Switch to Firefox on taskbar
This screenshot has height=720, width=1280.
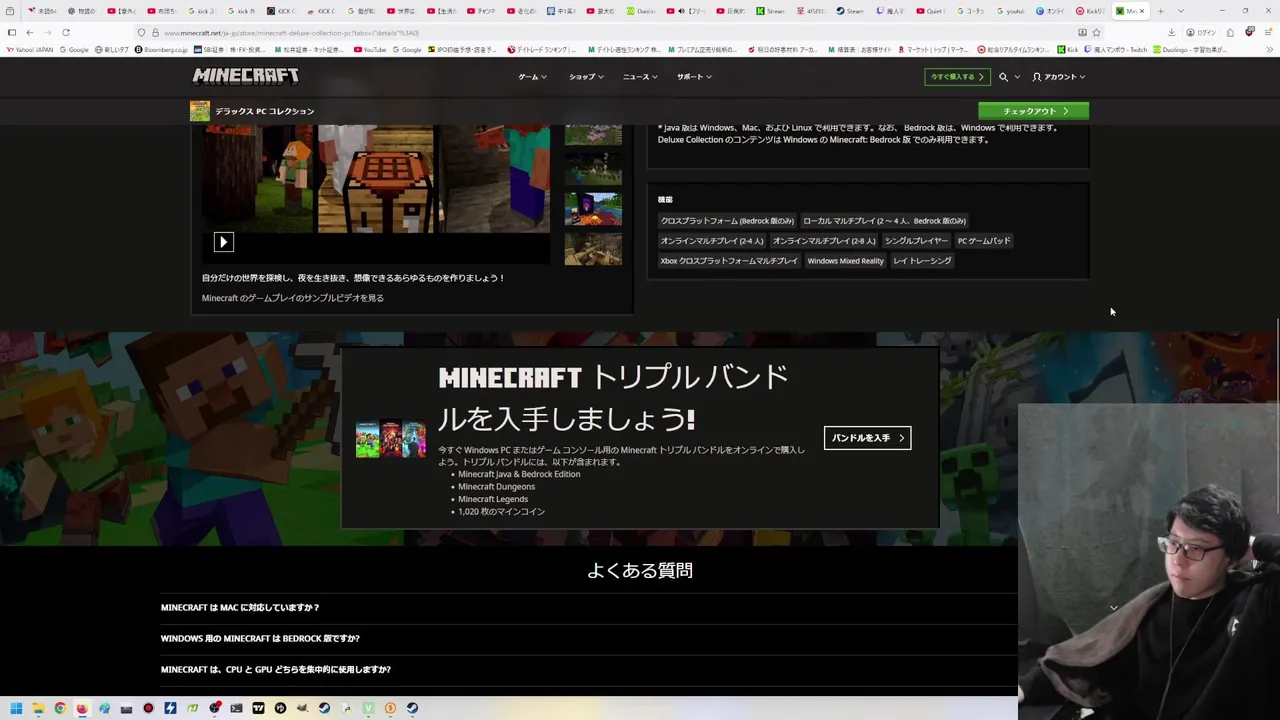[82, 708]
